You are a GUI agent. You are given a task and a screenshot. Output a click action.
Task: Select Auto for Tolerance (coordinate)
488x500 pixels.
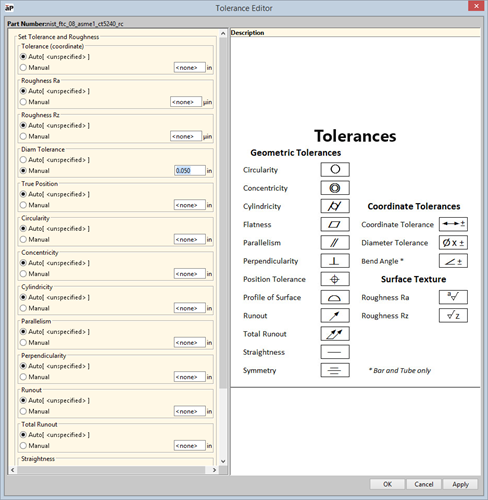click(x=23, y=57)
